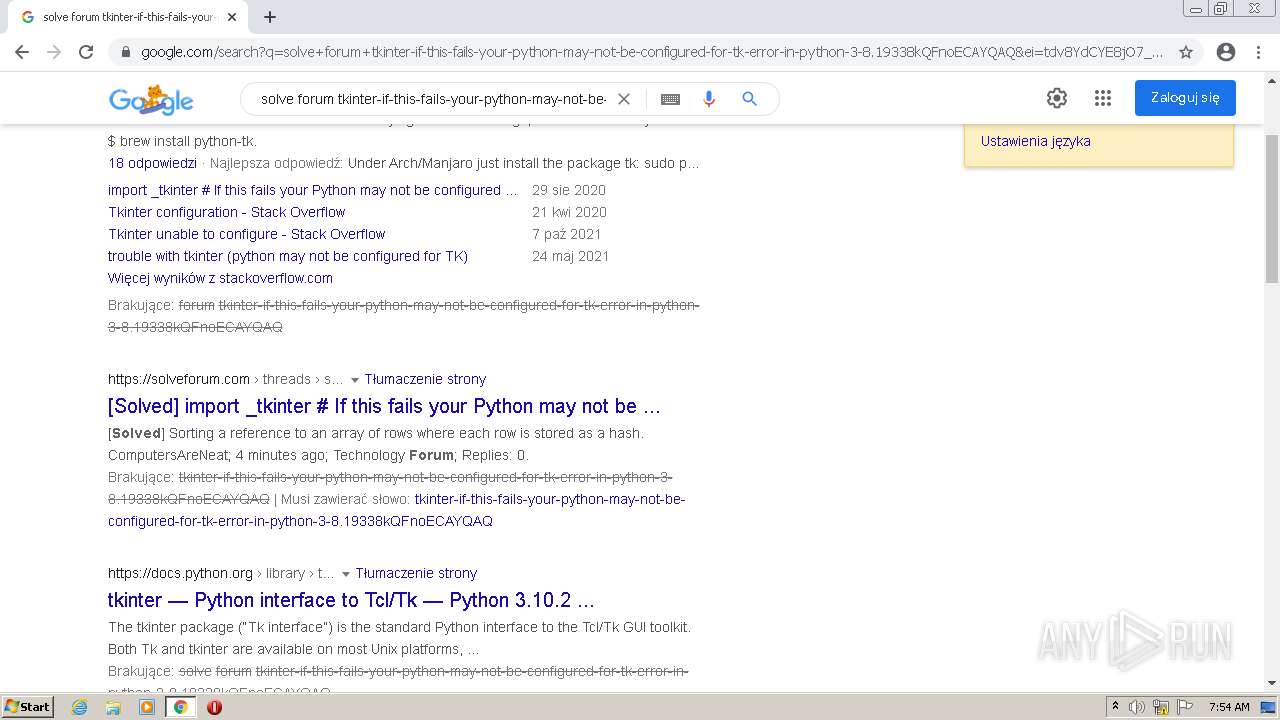The height and width of the screenshot is (720, 1280).
Task: Click the vertical scrollbar thumb
Action: 1272,207
